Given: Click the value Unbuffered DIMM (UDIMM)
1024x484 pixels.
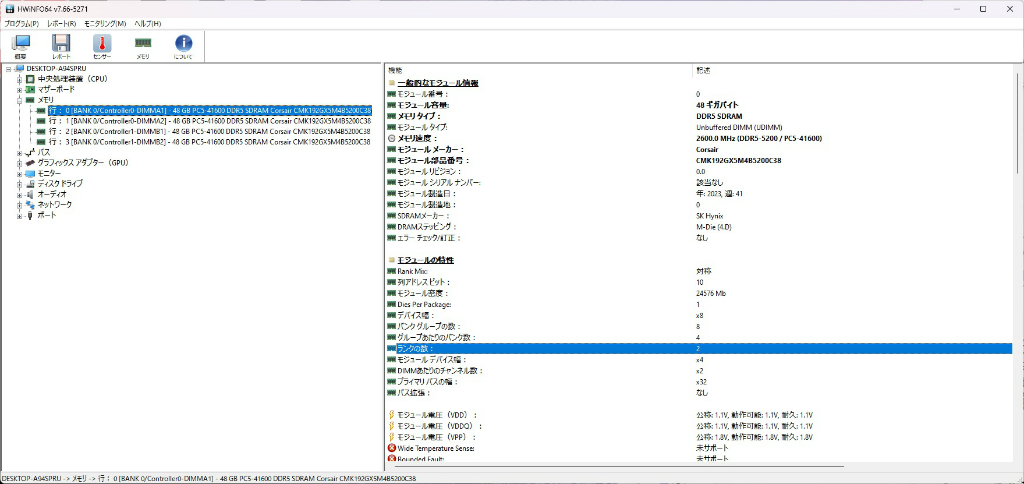Looking at the screenshot, I should (739, 127).
